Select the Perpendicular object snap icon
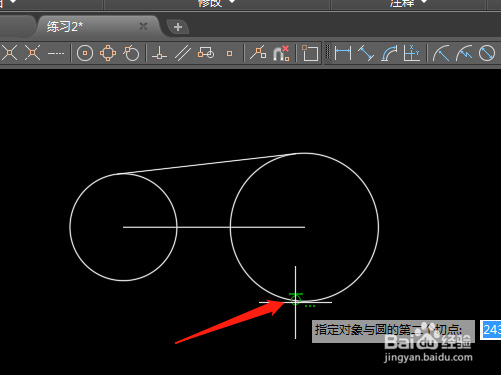This screenshot has width=501, height=375. pyautogui.click(x=159, y=53)
